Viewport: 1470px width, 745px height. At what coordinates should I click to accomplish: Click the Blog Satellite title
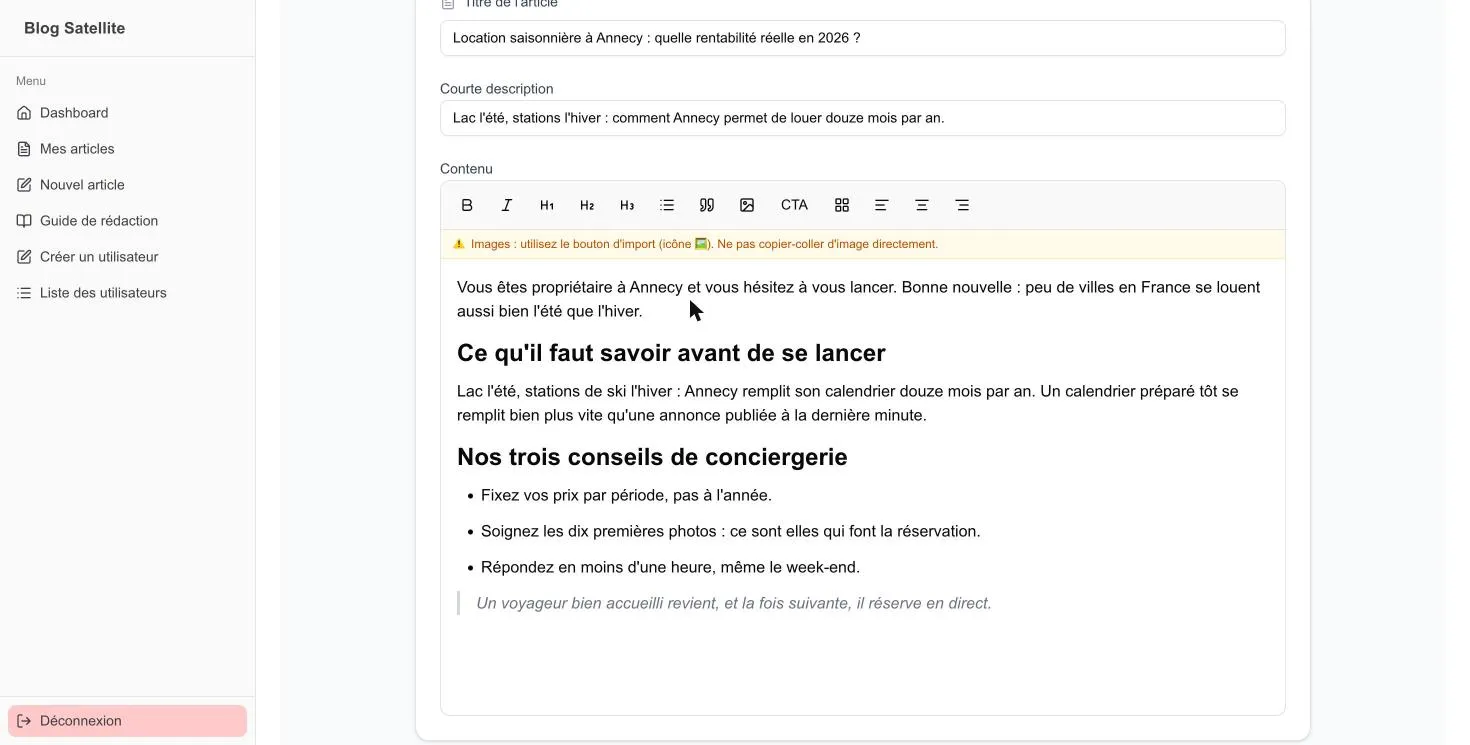point(74,28)
